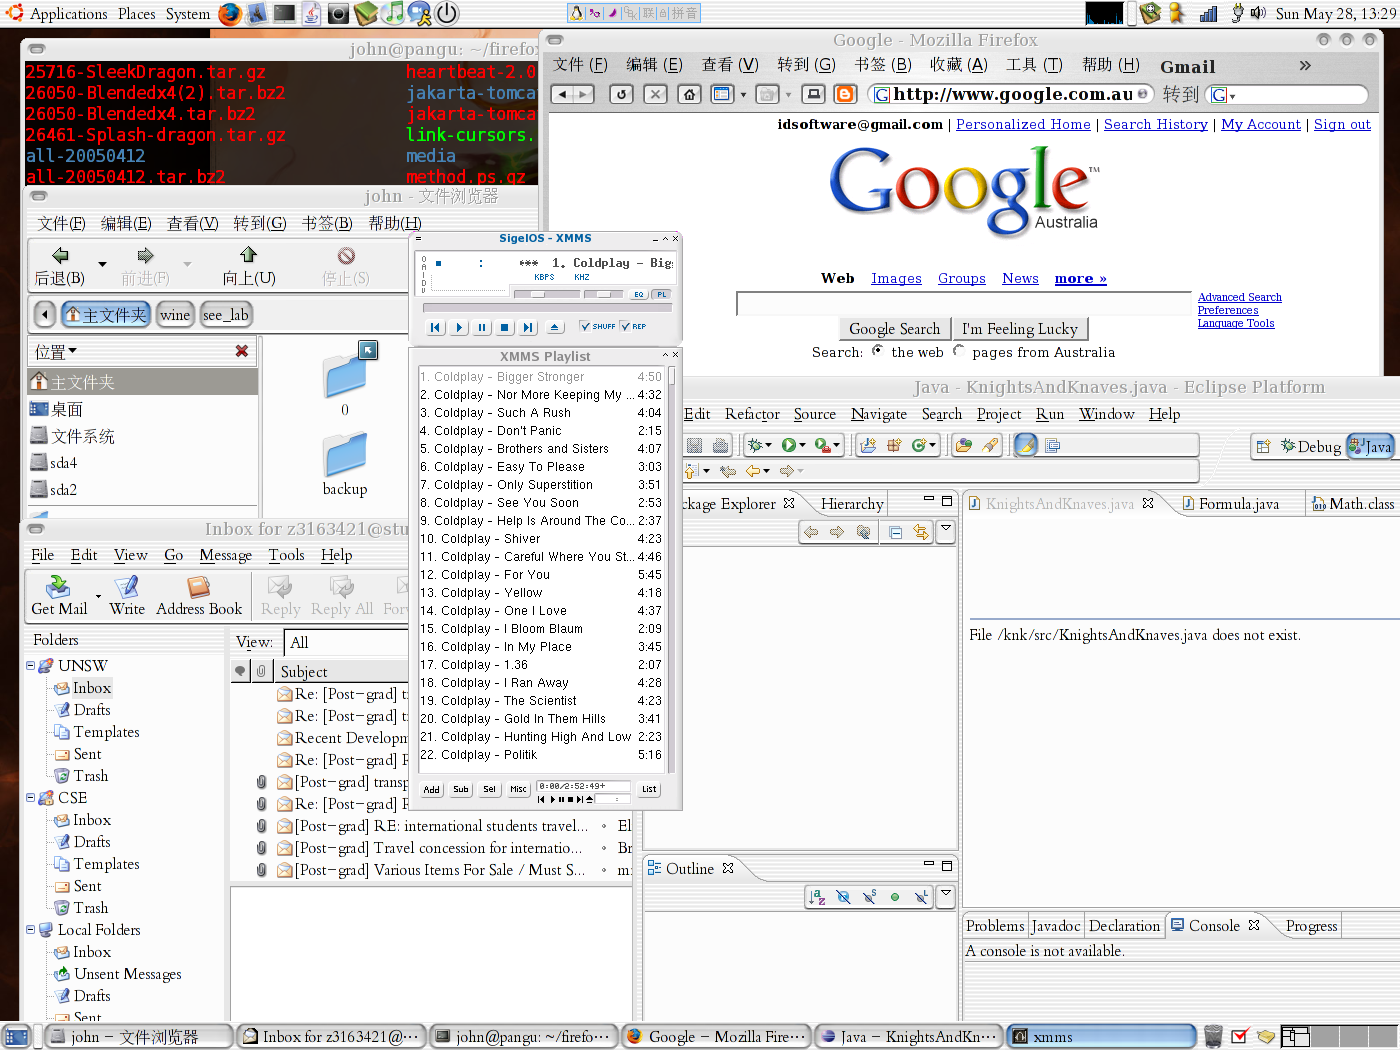Click Thunderbird Get Mail icon
Viewport: 1400px width, 1050px height.
coord(59,595)
